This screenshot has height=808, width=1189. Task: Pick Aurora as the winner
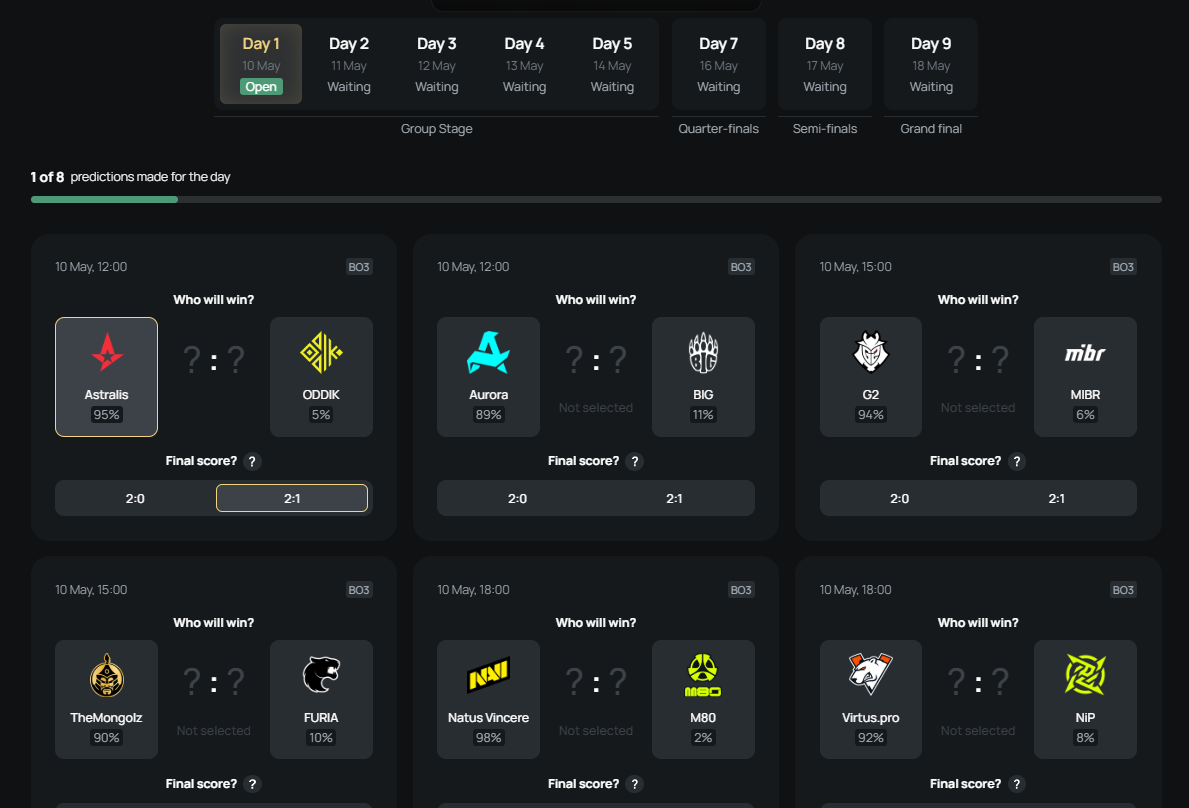(488, 377)
